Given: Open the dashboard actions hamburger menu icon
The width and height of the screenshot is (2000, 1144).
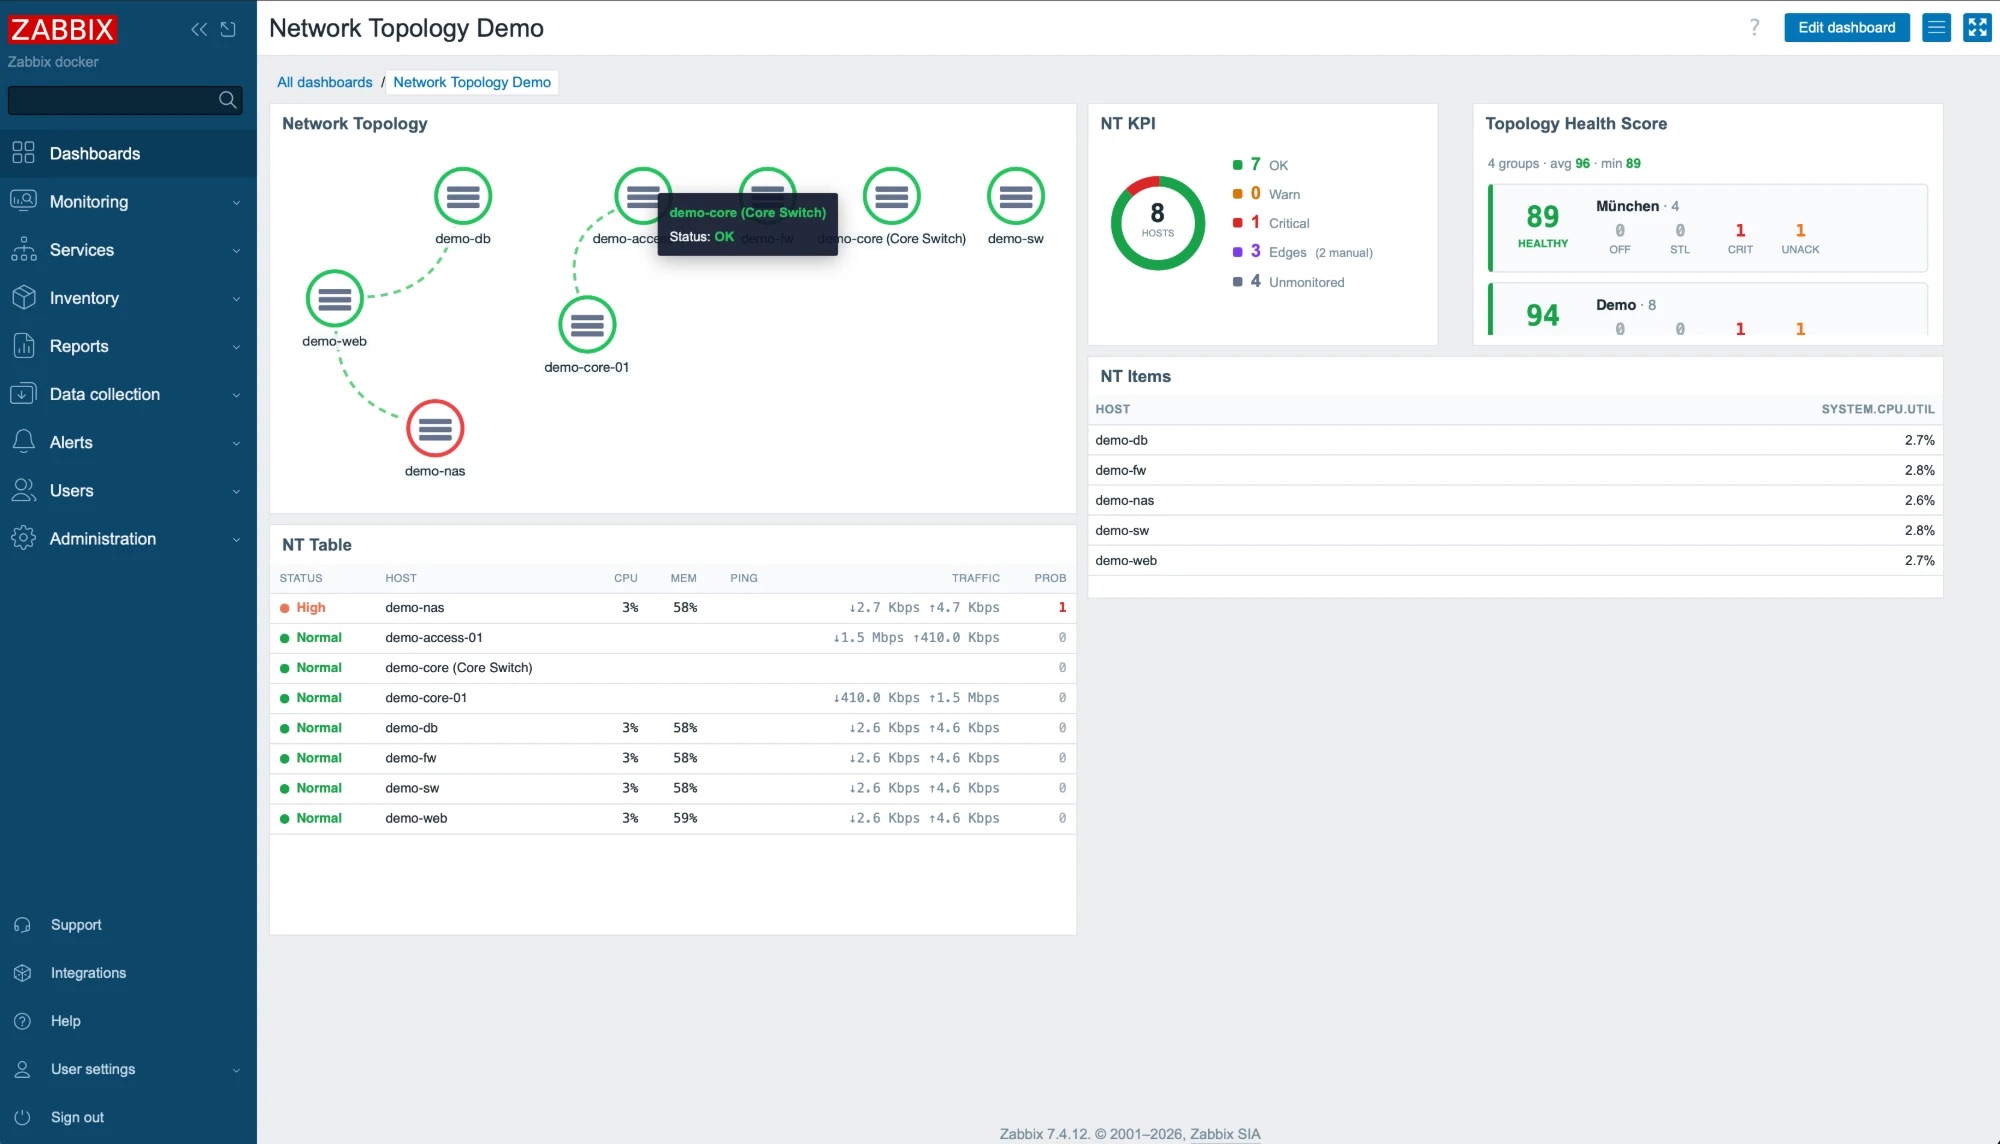Looking at the screenshot, I should [x=1937, y=28].
